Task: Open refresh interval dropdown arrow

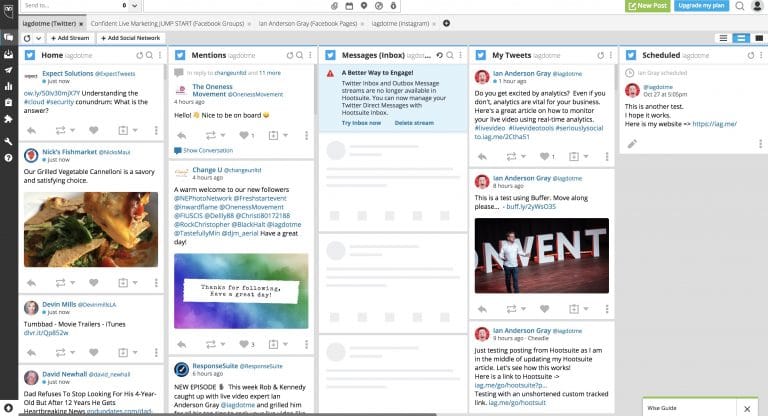Action: (x=38, y=38)
